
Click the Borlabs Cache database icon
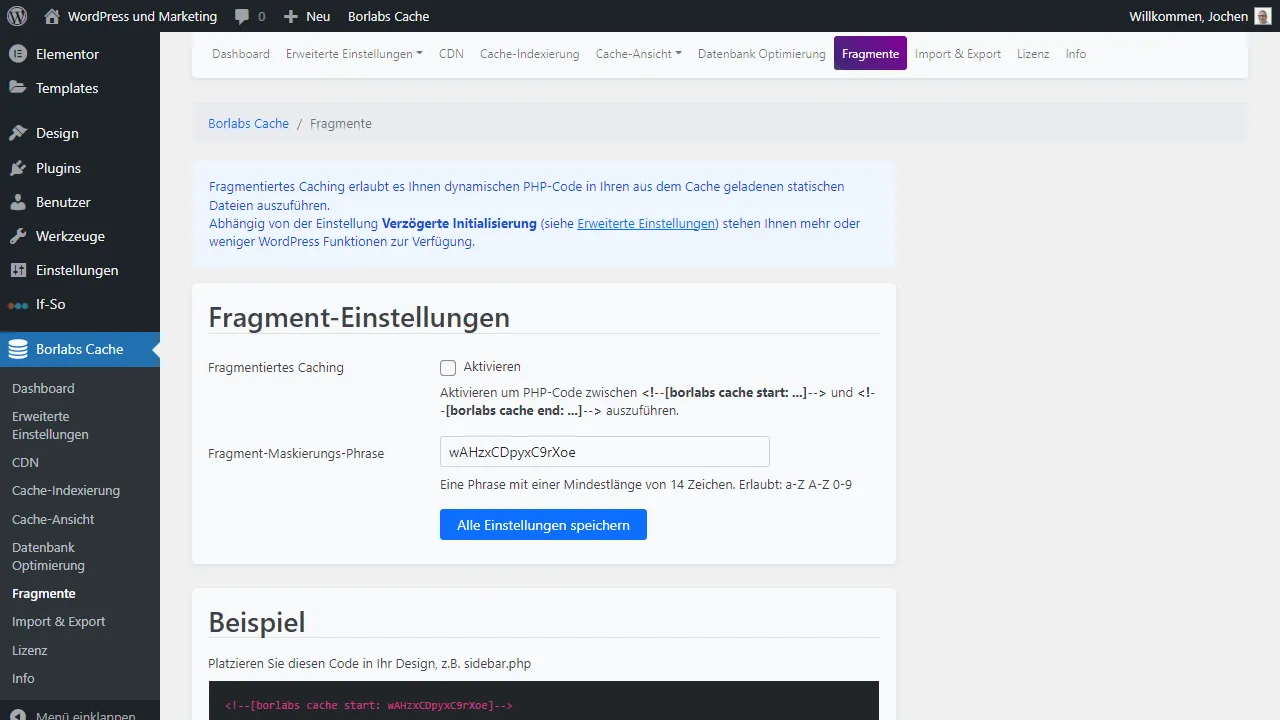(x=17, y=349)
